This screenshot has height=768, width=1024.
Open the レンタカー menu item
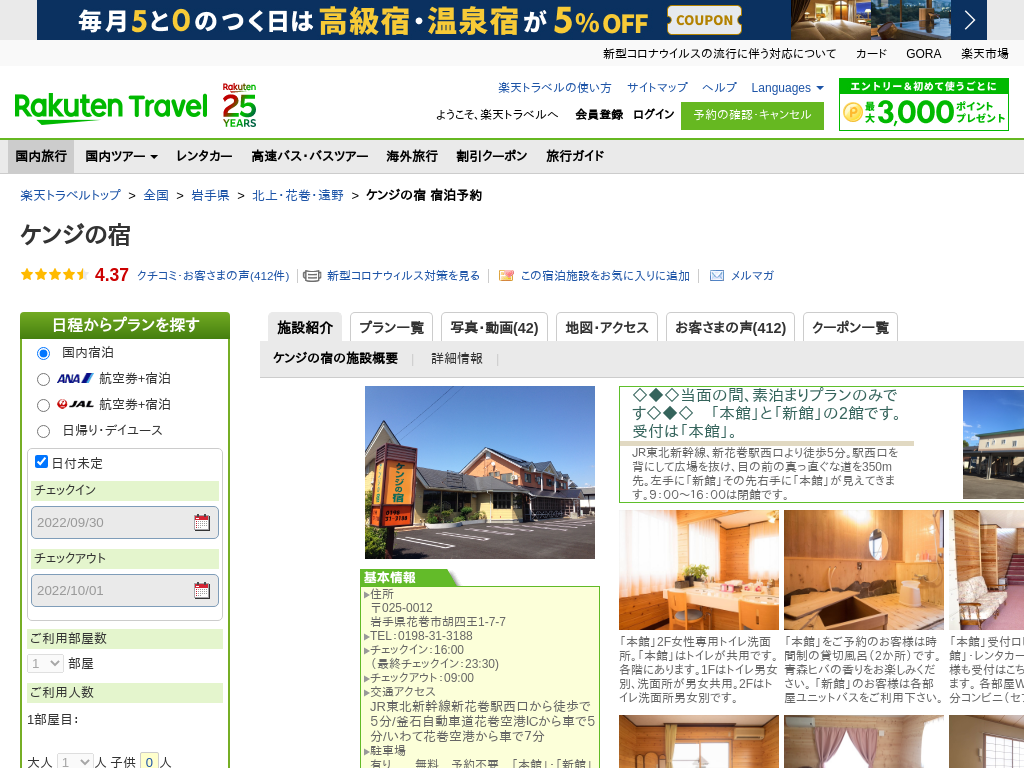204,157
